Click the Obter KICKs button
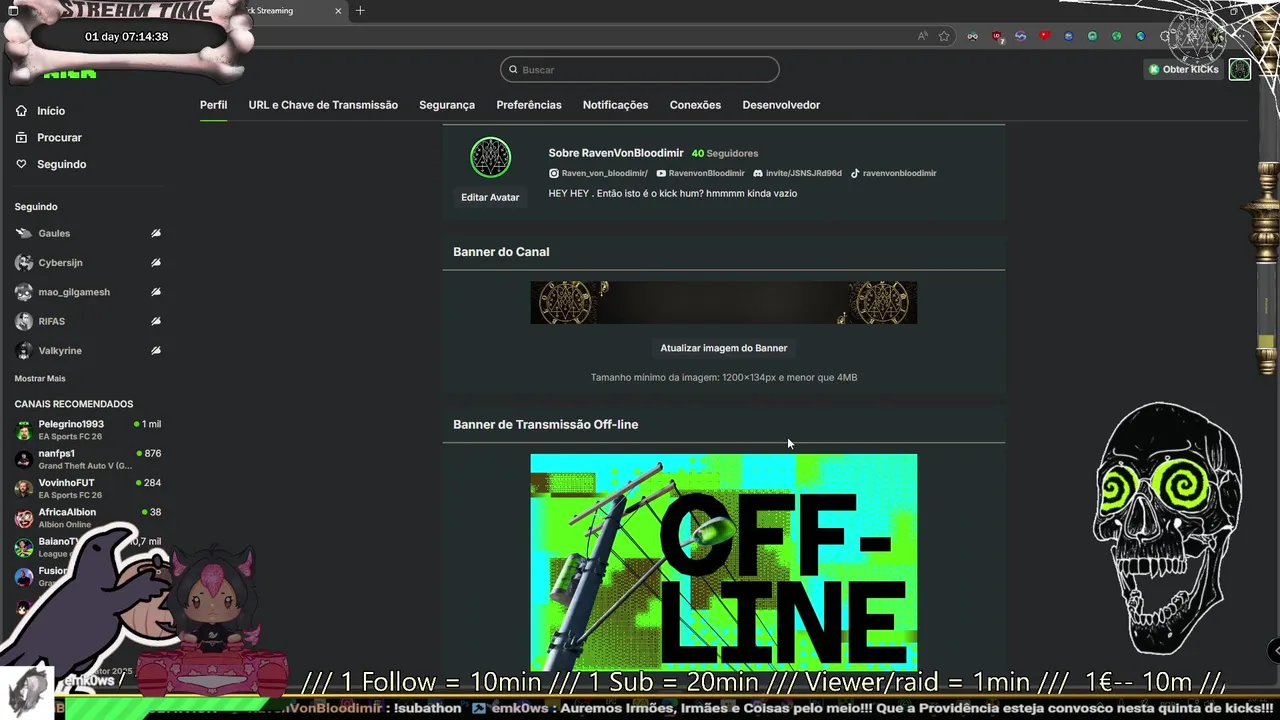Screen dimensions: 1280x720 pos(1183,70)
